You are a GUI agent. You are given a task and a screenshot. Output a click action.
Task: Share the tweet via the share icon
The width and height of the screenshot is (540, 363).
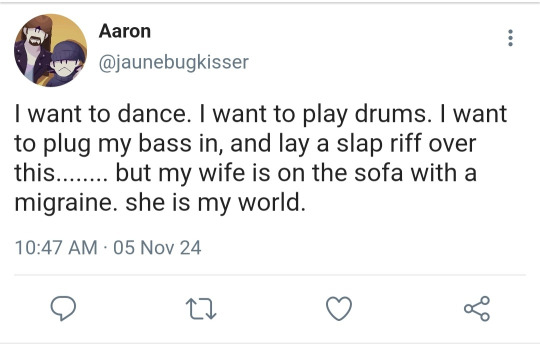tap(477, 308)
